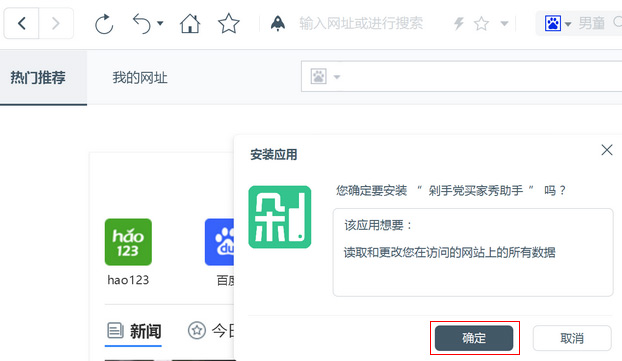
Task: Reload the page with refresh icon
Action: pyautogui.click(x=104, y=24)
